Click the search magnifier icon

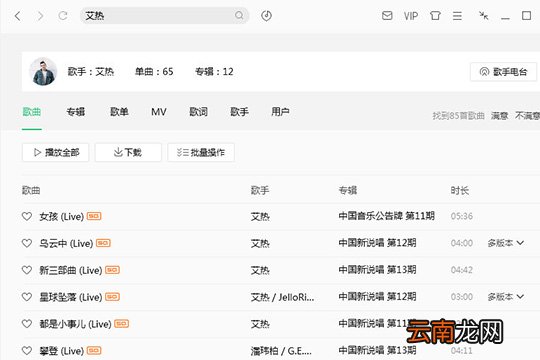(x=239, y=16)
